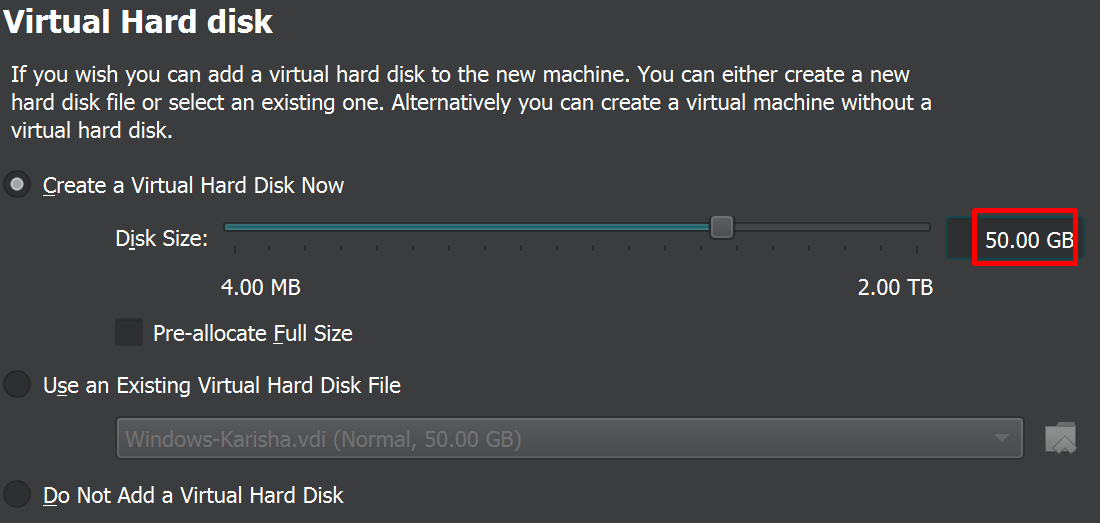Click the unfilled slider track right of the handle
This screenshot has height=523, width=1100.
pyautogui.click(x=831, y=227)
